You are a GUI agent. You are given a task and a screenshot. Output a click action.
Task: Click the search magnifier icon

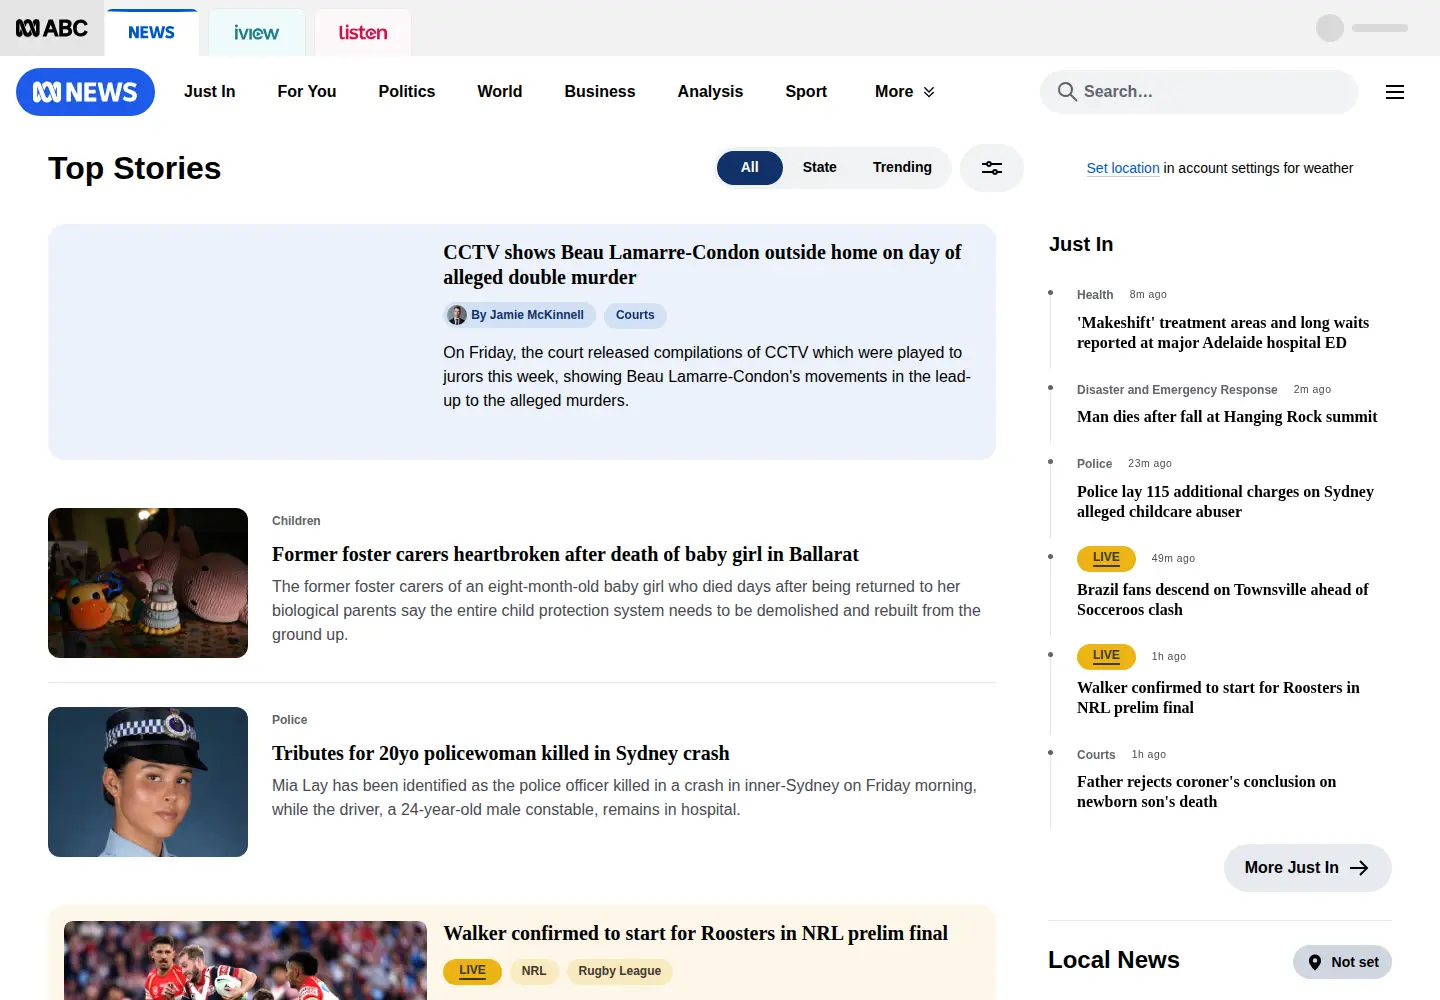(x=1067, y=92)
